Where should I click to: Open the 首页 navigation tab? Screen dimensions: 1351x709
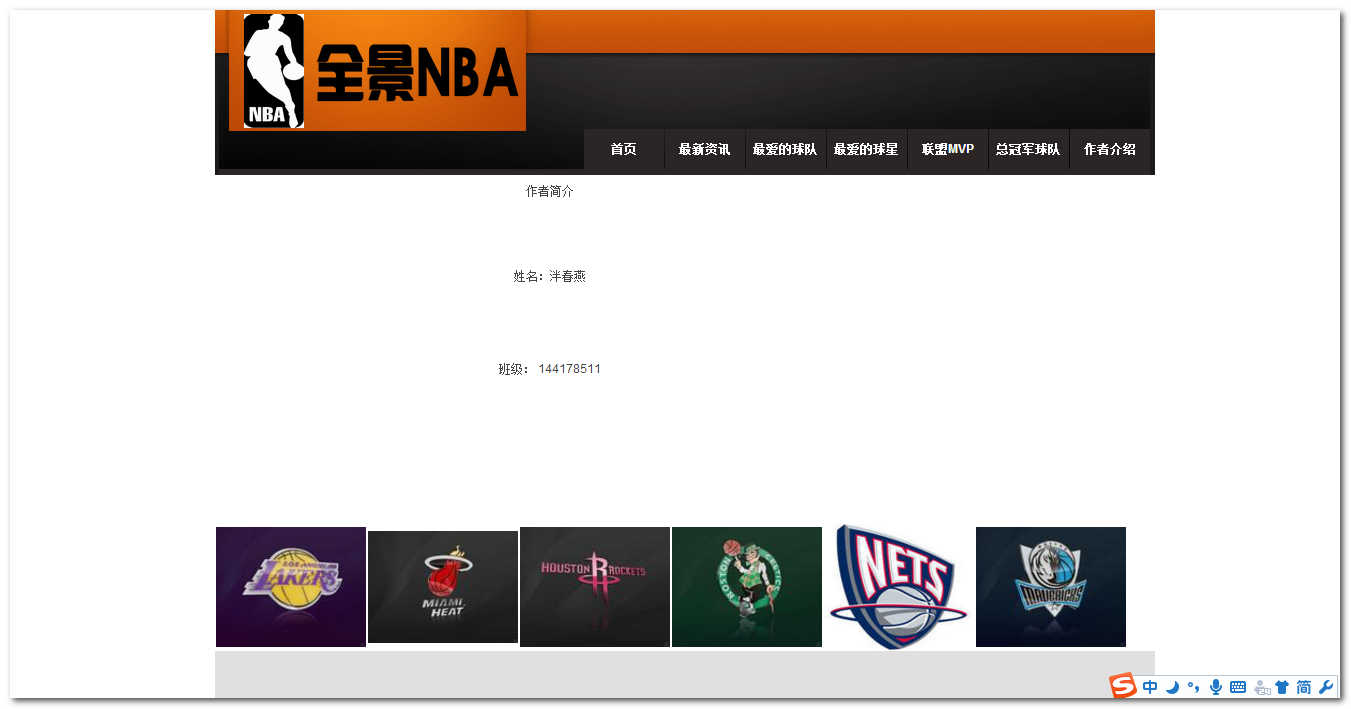[x=624, y=149]
